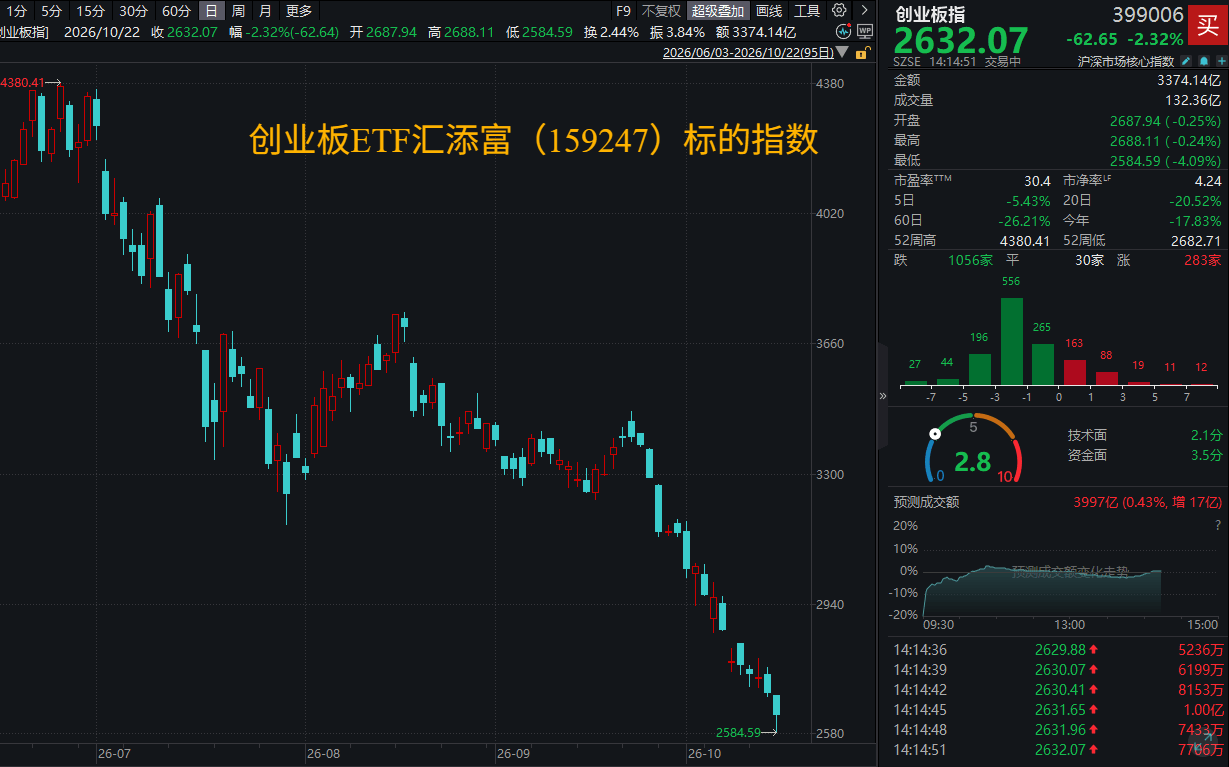Click the index code 399006

point(1148,15)
